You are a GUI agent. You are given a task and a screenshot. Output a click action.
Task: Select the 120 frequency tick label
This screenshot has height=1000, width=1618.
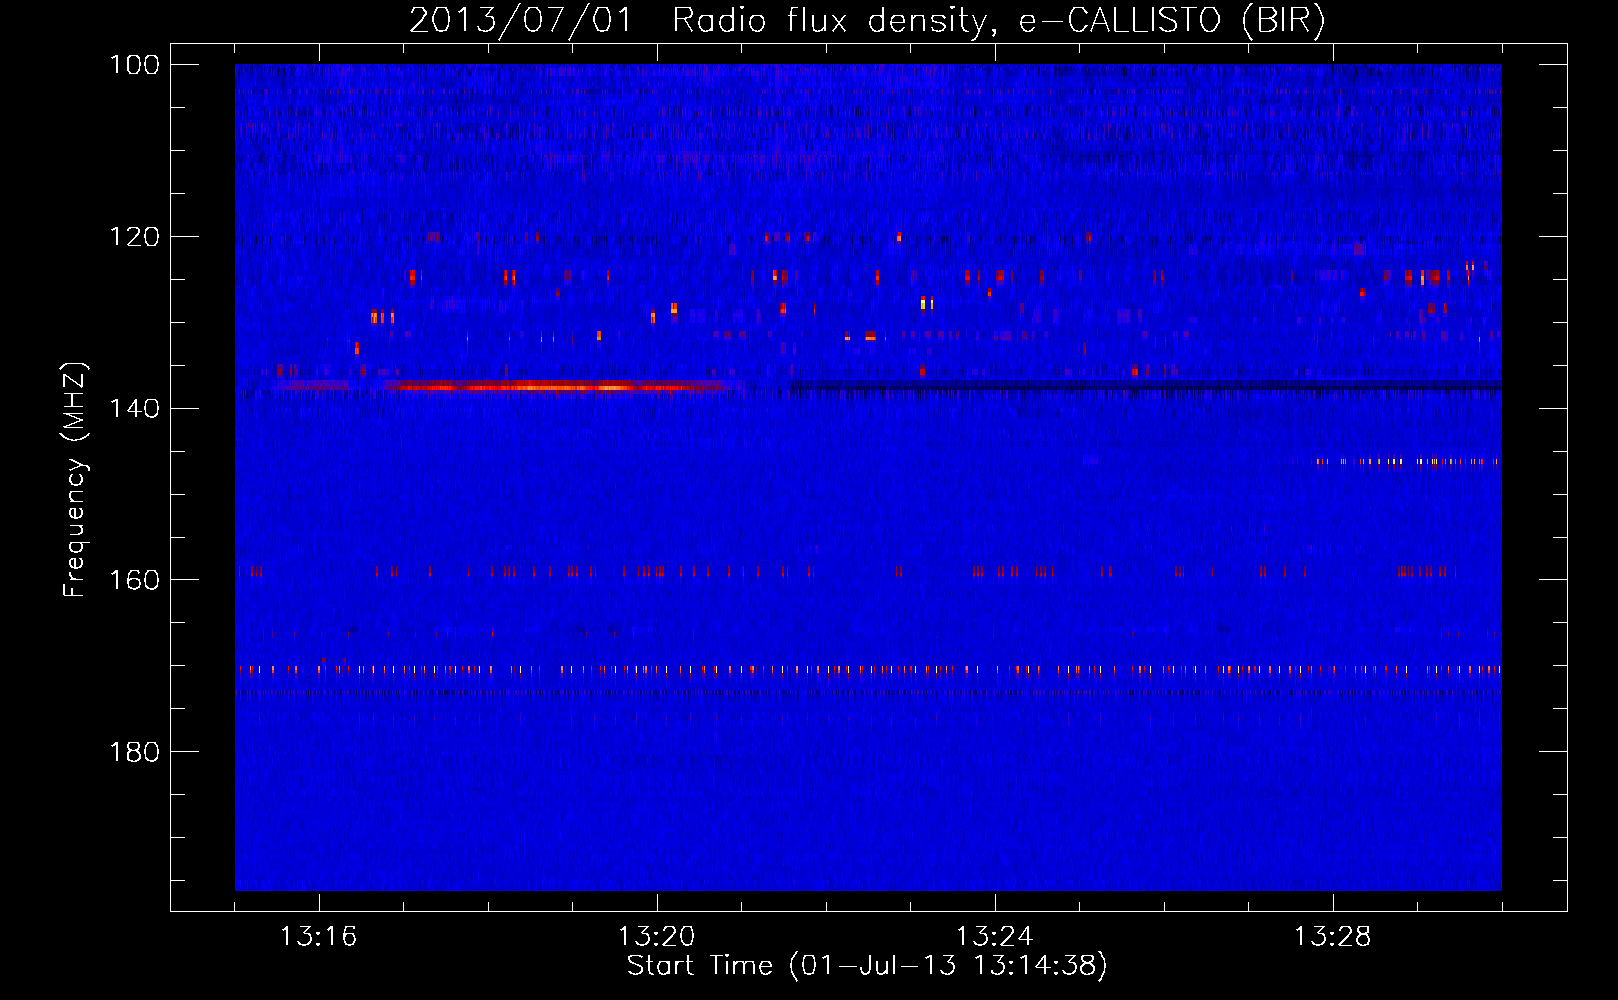point(136,237)
